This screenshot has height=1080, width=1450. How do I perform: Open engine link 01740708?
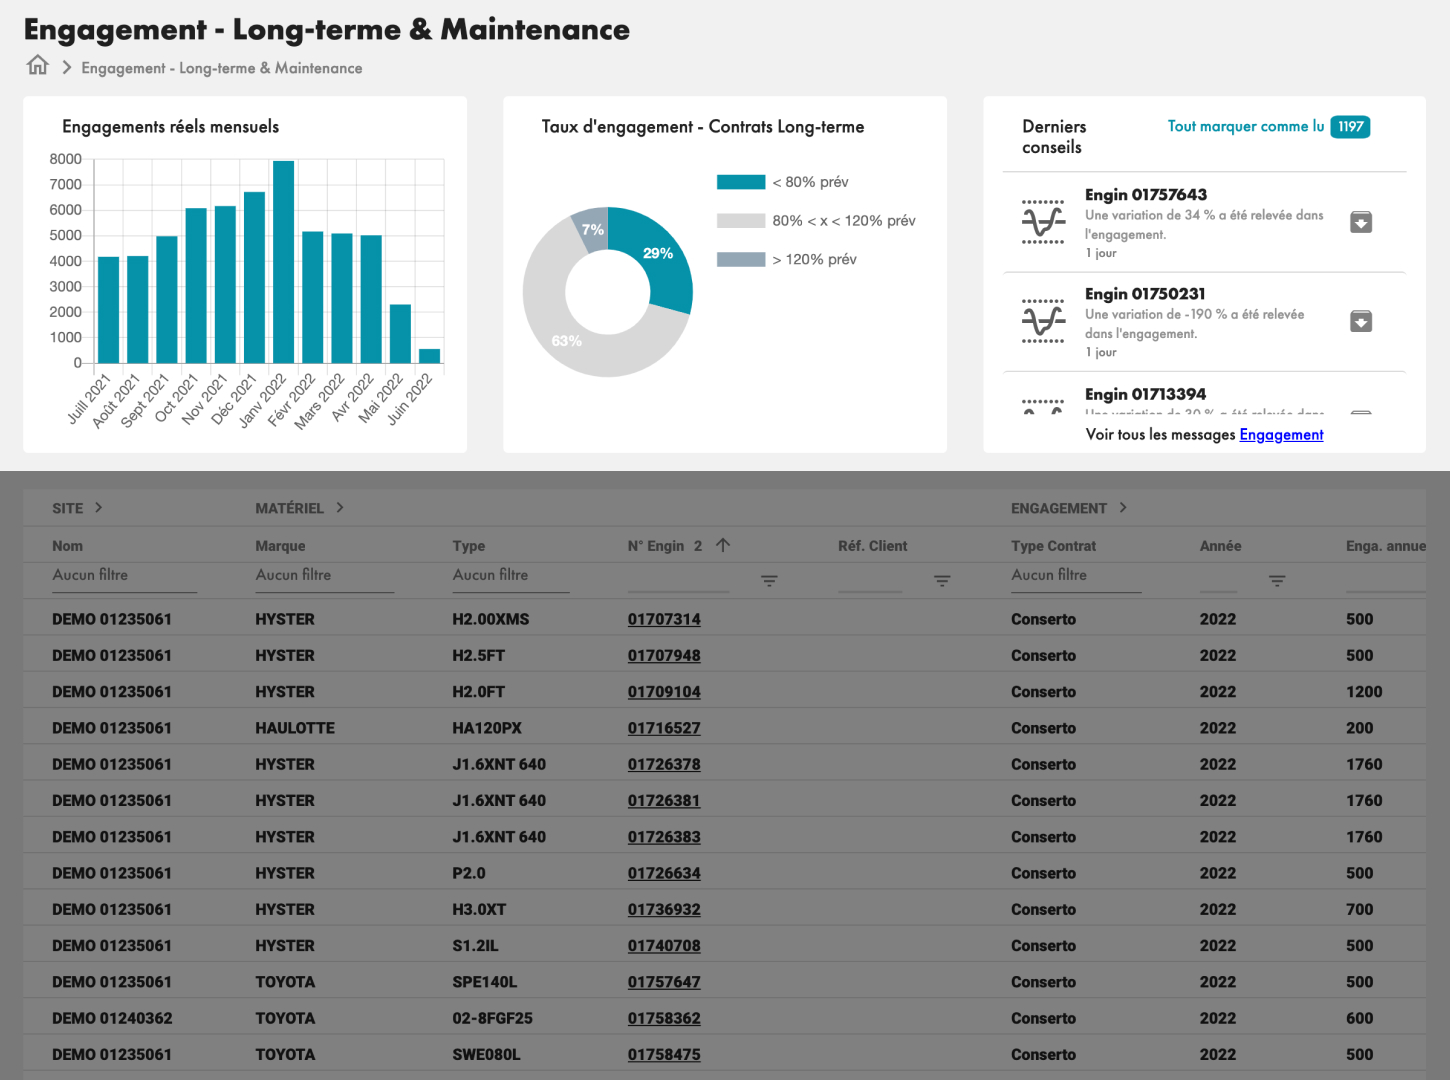tap(664, 946)
